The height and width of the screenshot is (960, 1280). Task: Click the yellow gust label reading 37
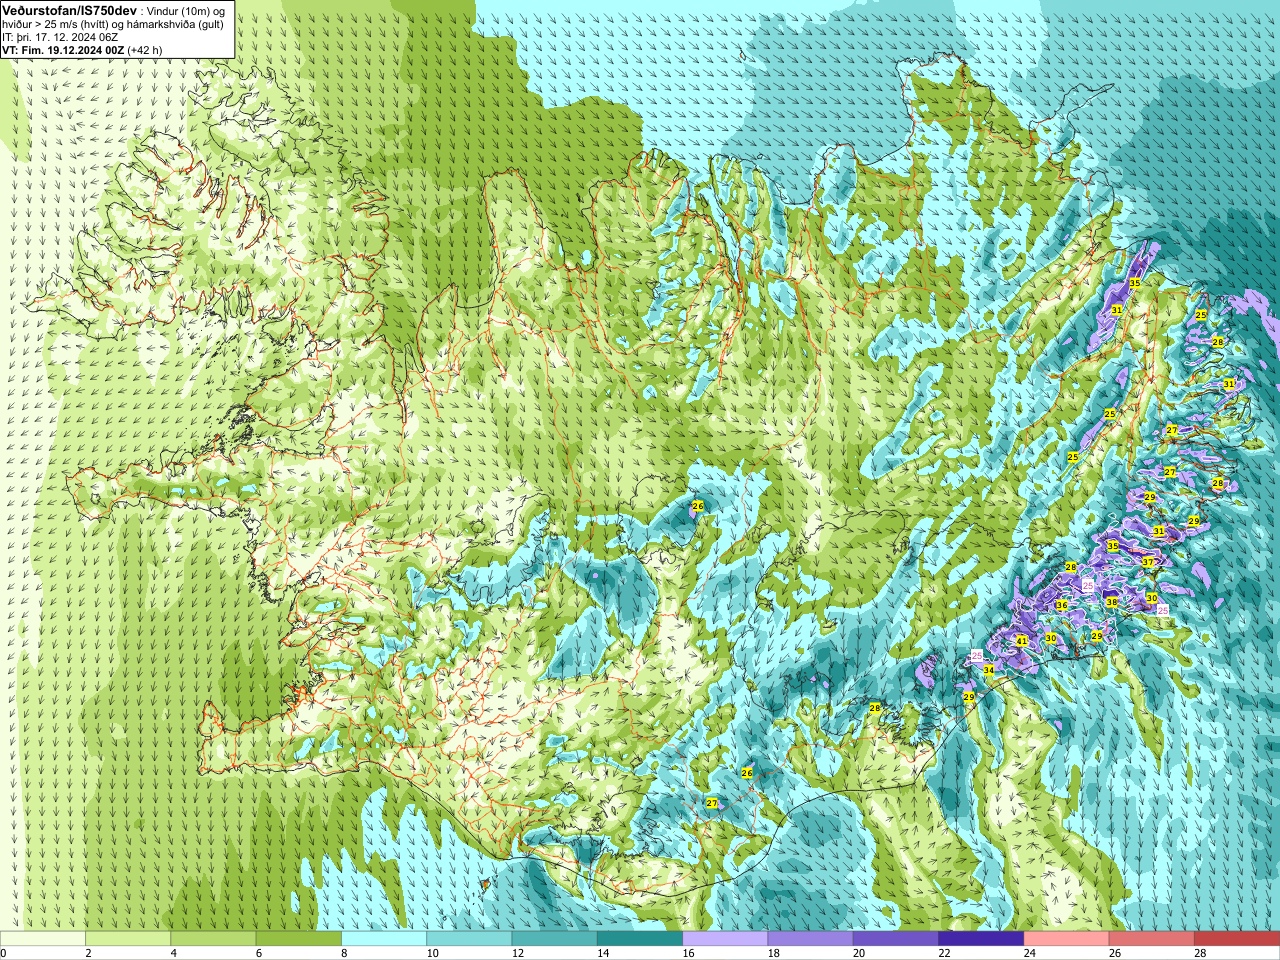tap(1148, 563)
